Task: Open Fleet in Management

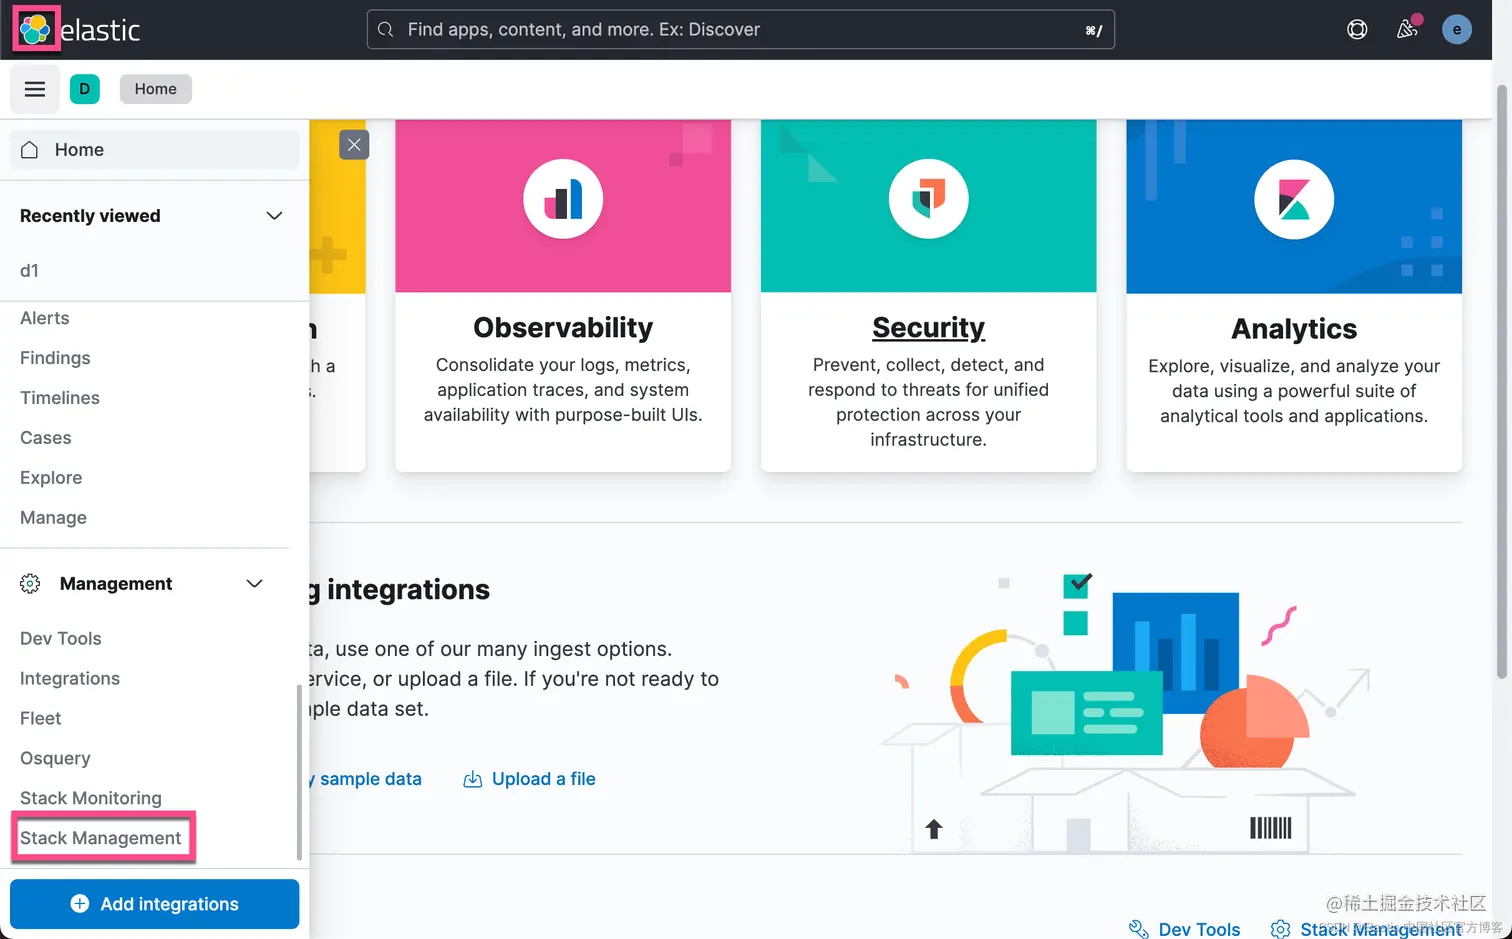Action: coord(41,718)
